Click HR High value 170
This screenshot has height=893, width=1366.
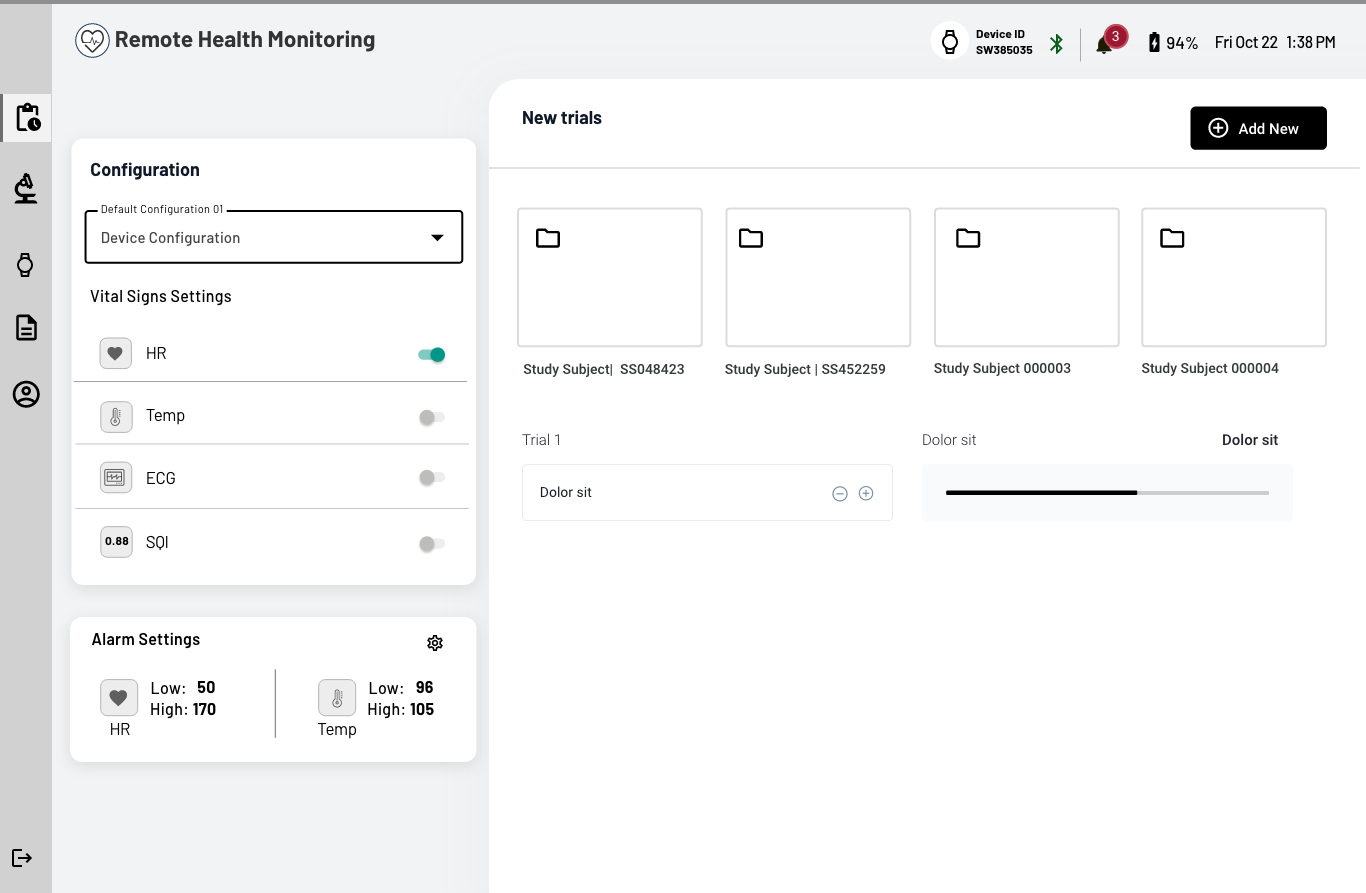pos(204,710)
